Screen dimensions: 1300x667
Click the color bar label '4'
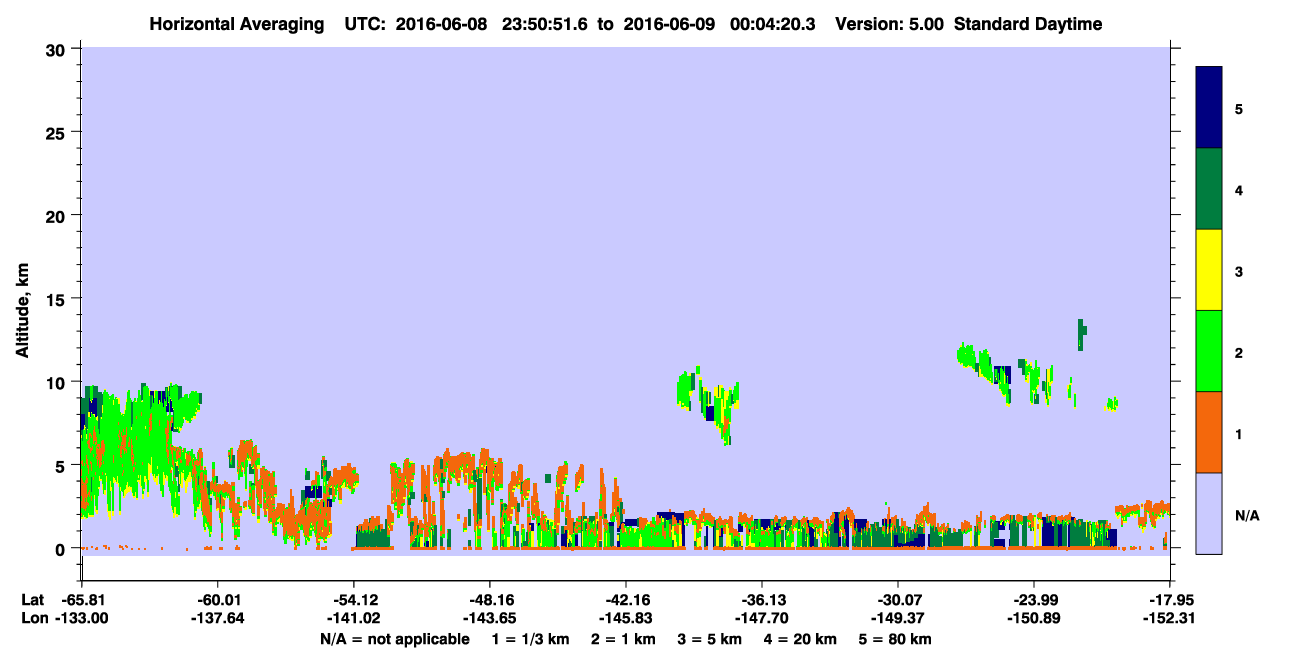click(x=1239, y=190)
